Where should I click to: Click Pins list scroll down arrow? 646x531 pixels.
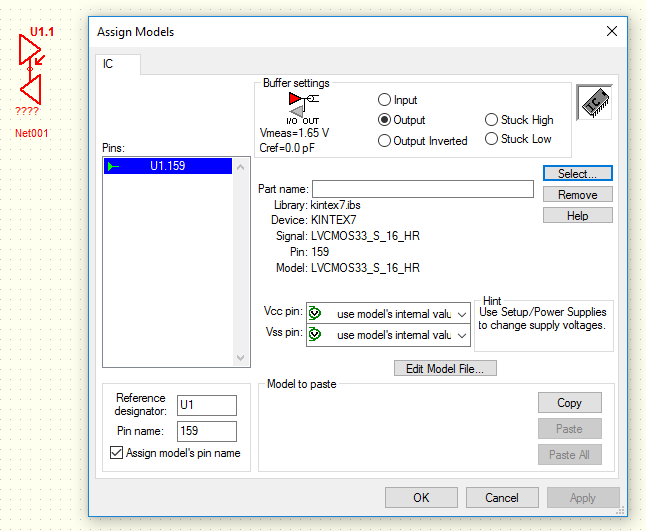[x=241, y=357]
